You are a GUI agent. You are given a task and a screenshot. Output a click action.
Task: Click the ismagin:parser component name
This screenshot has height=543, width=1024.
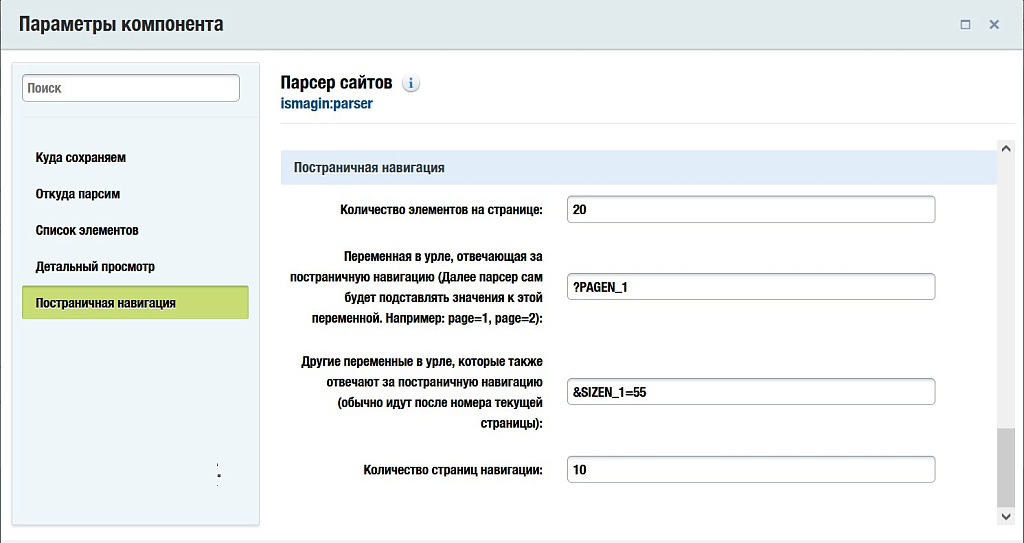click(327, 103)
